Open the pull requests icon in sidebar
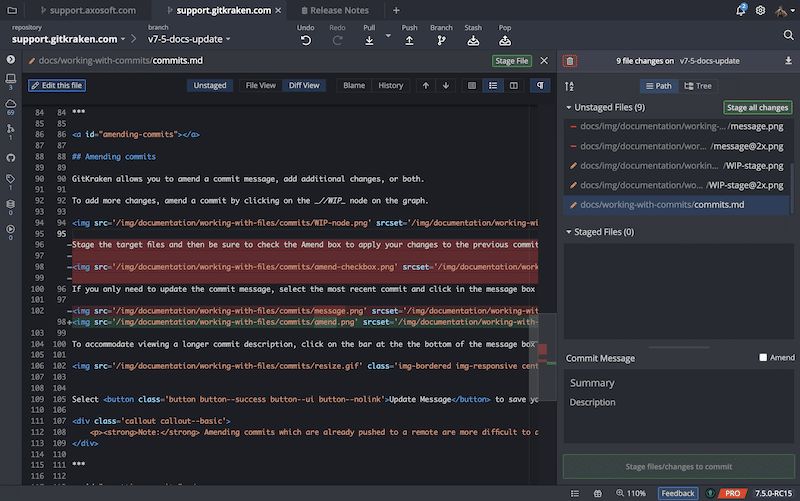Viewport: 800px width, 501px height. point(11,129)
